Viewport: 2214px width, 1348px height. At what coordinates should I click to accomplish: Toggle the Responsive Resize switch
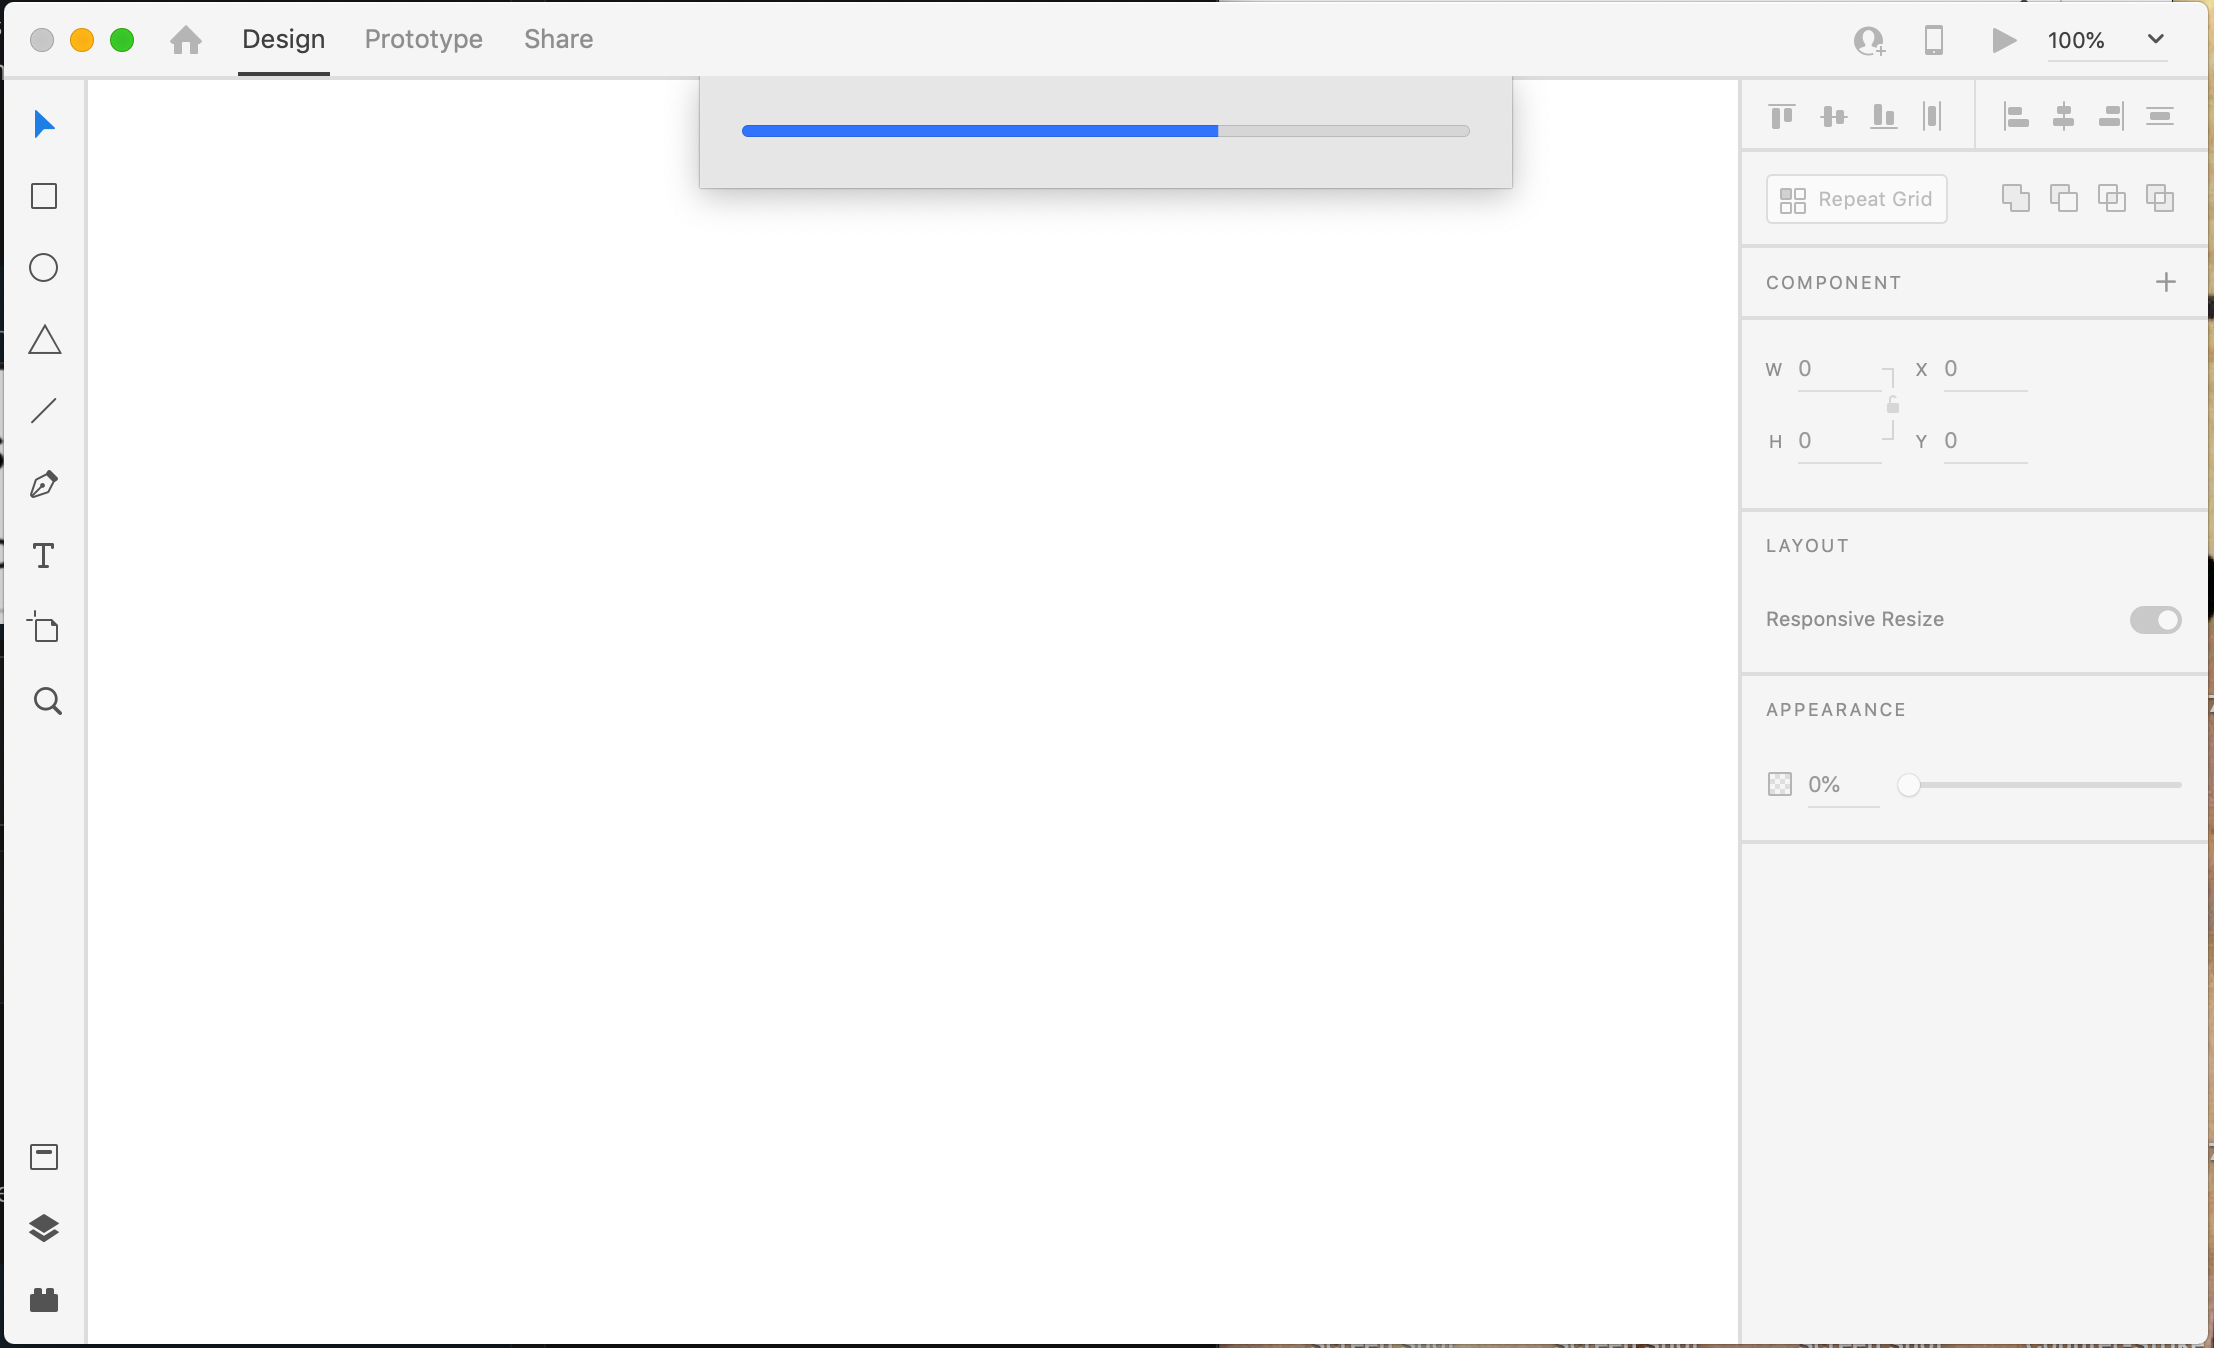pos(2155,620)
